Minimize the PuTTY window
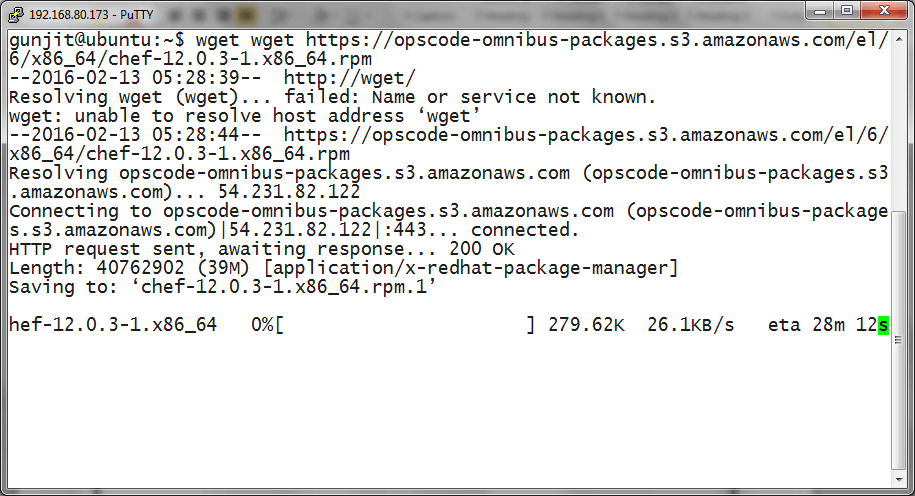 pos(820,10)
